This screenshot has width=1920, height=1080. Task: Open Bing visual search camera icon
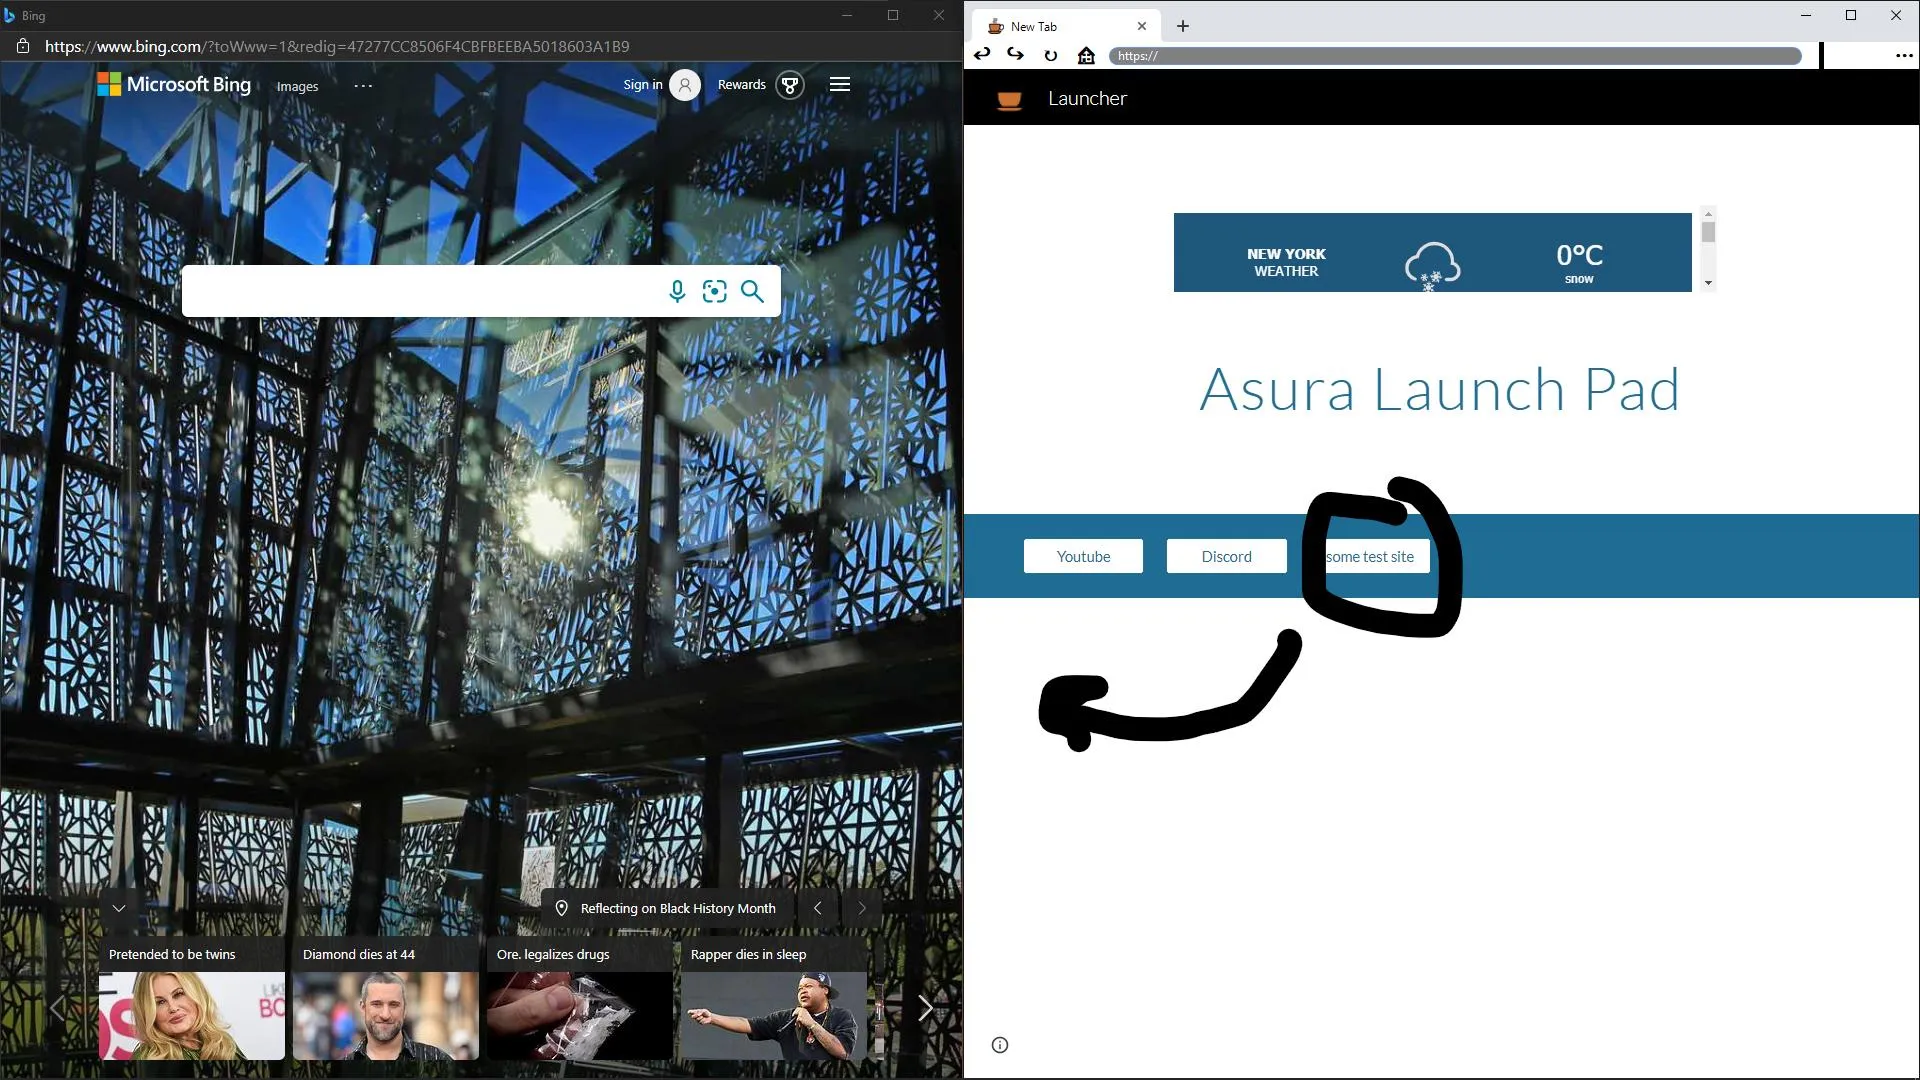point(714,291)
